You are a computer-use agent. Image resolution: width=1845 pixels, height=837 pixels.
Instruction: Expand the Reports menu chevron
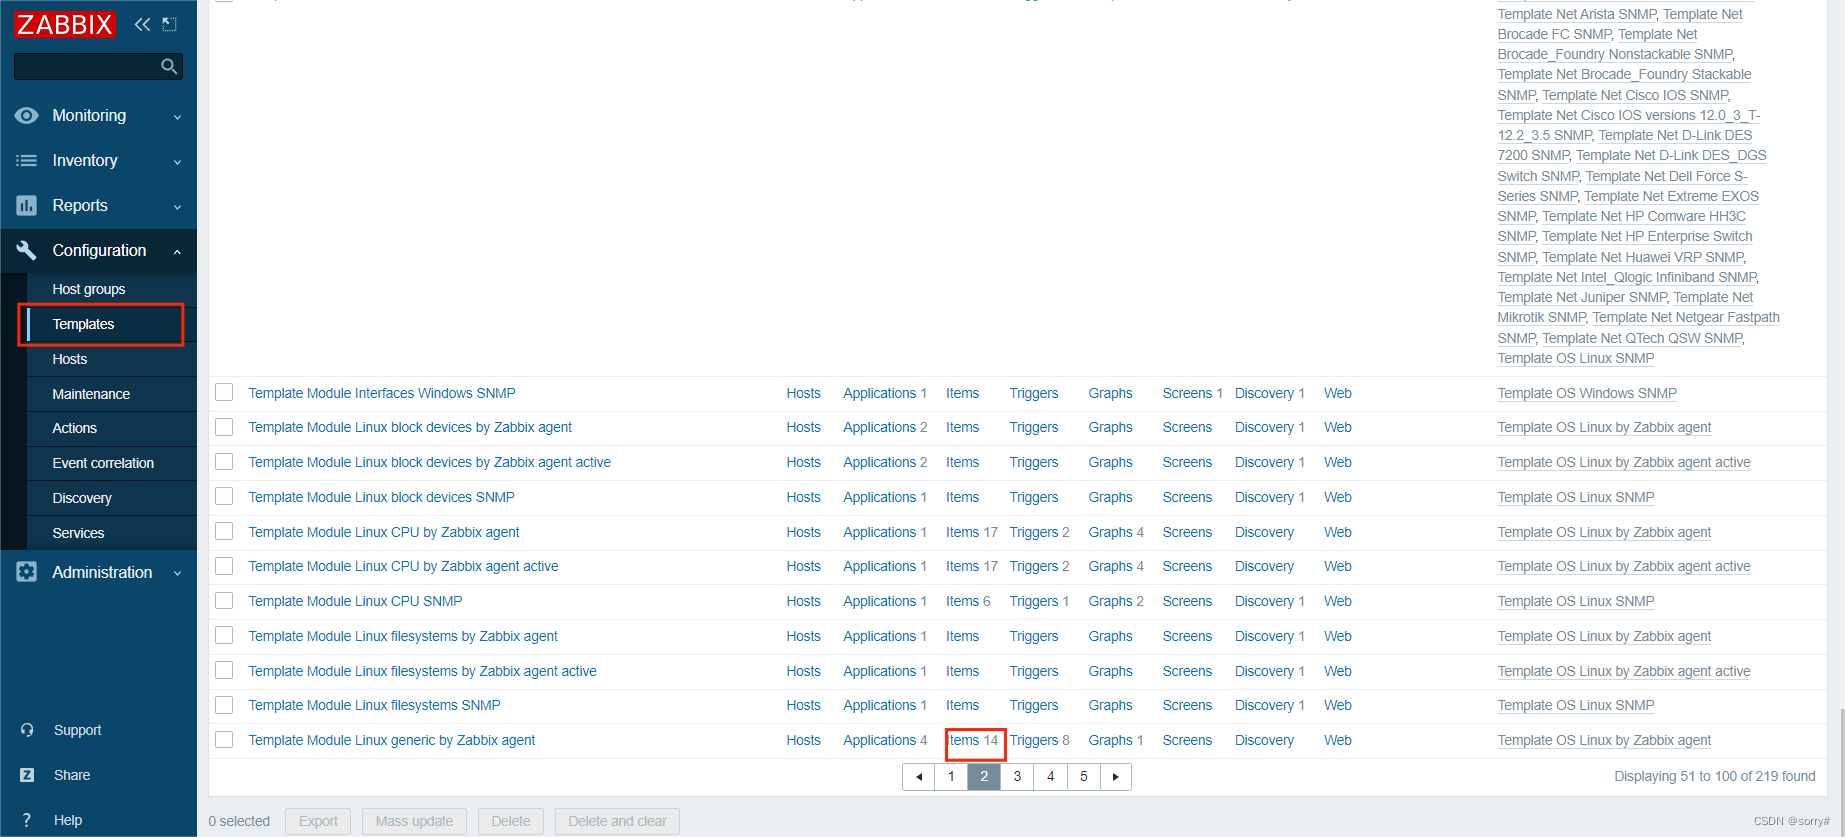click(x=177, y=207)
